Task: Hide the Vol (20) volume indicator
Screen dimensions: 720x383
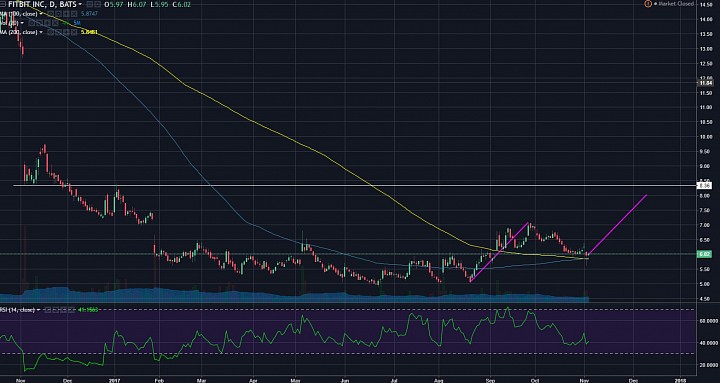Action: point(32,23)
